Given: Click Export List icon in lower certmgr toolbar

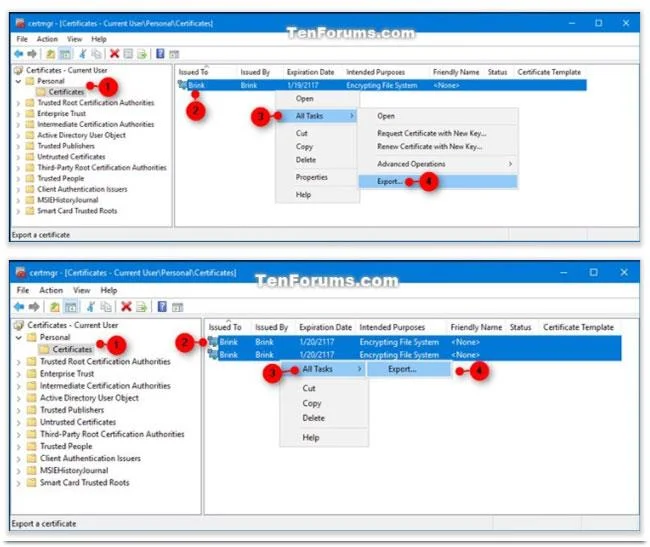Looking at the screenshot, I should pyautogui.click(x=141, y=307).
